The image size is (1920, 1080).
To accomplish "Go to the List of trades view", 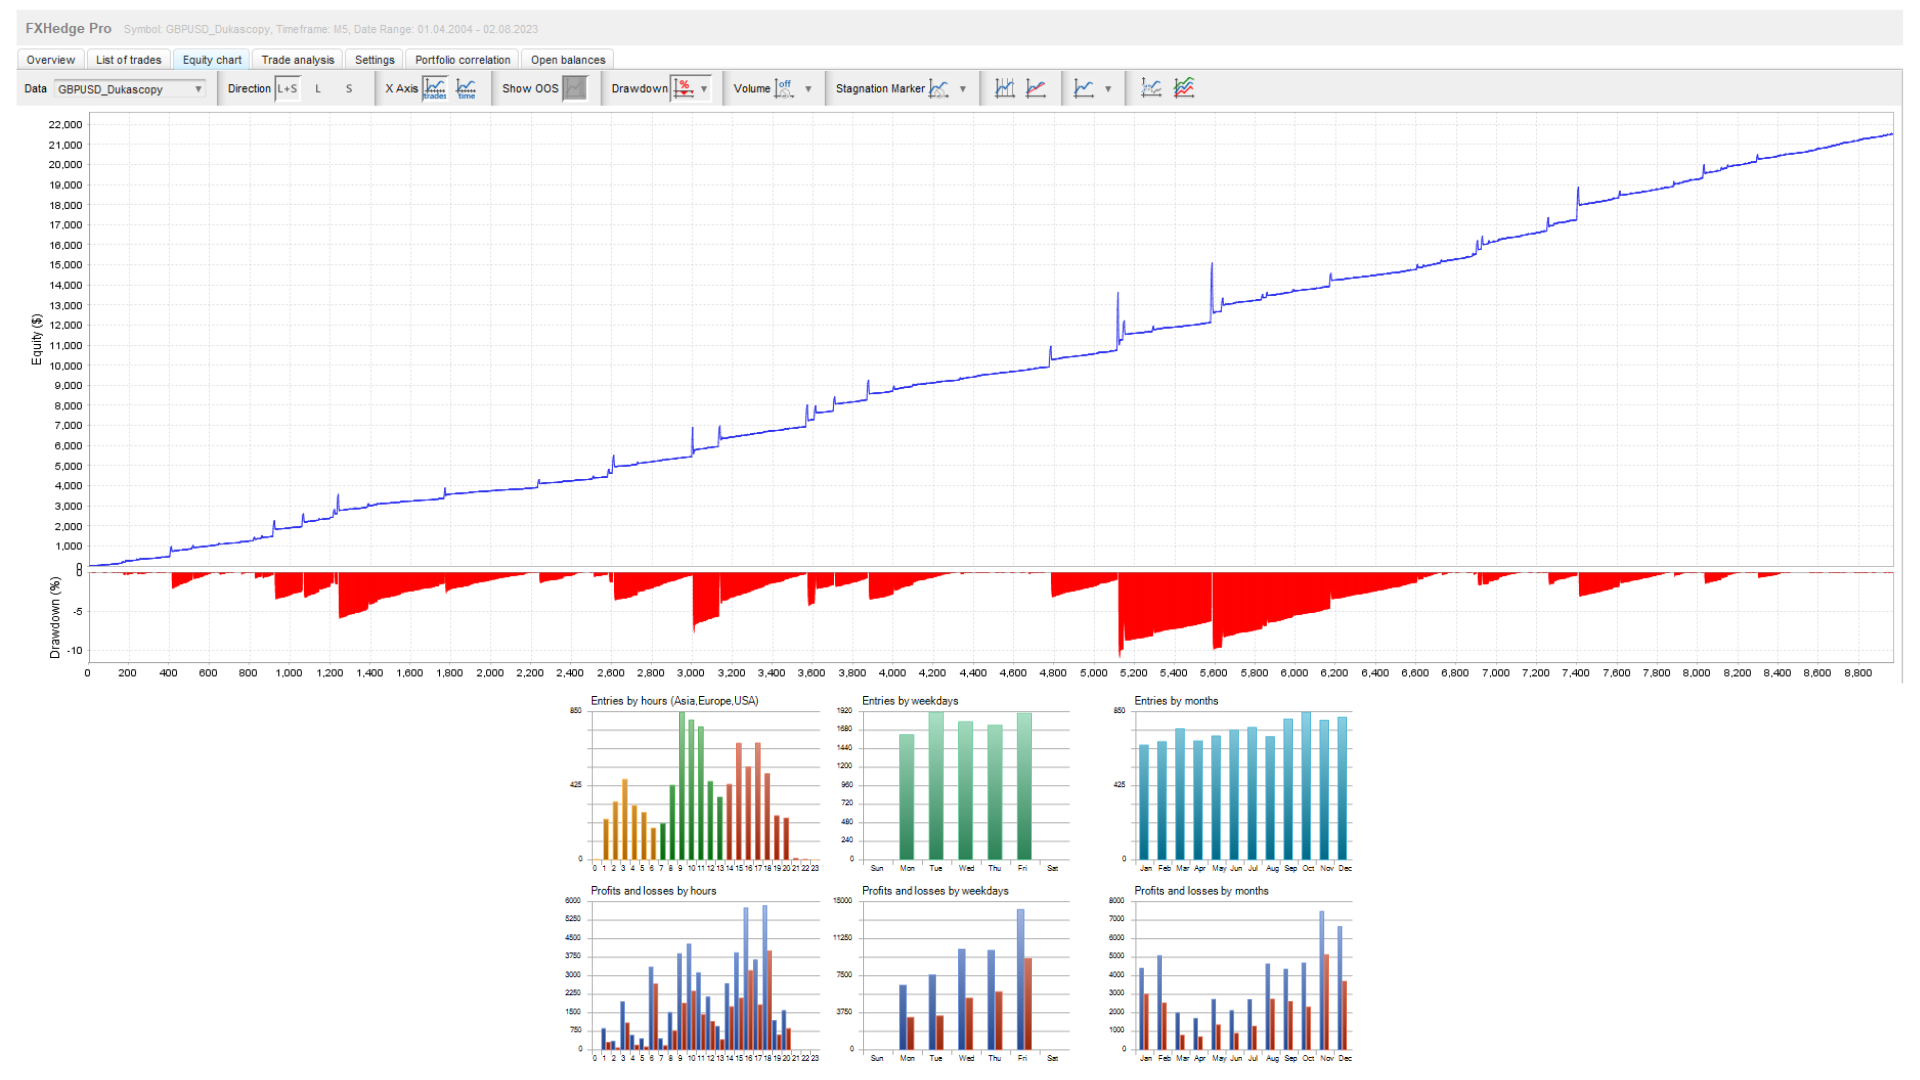I will [x=128, y=59].
